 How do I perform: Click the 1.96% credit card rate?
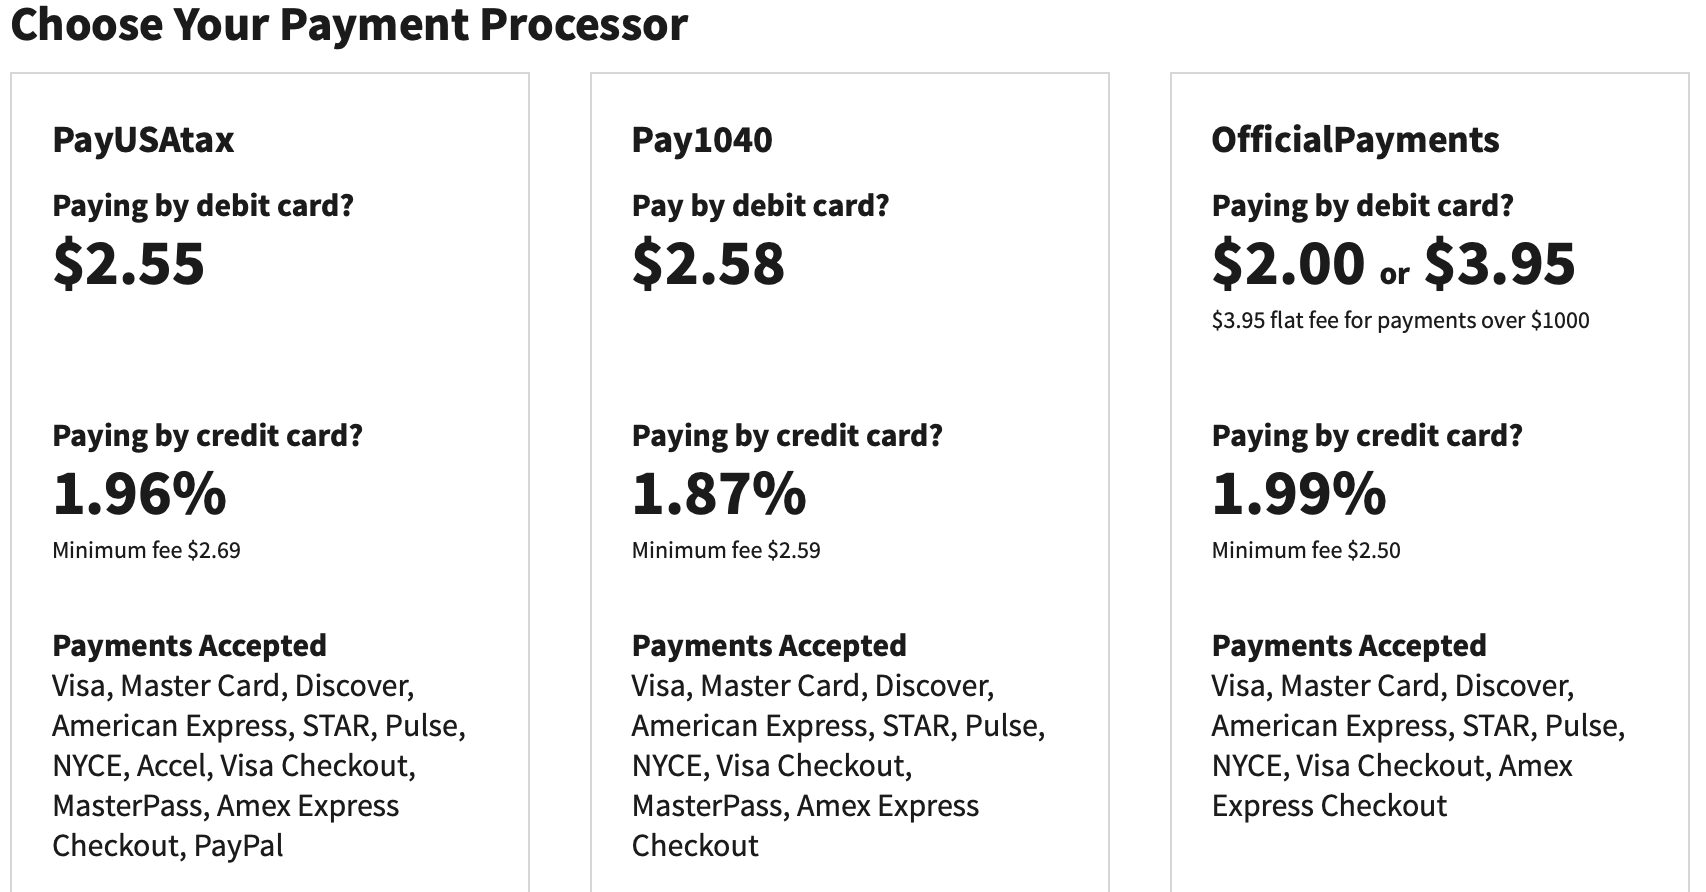pyautogui.click(x=140, y=494)
